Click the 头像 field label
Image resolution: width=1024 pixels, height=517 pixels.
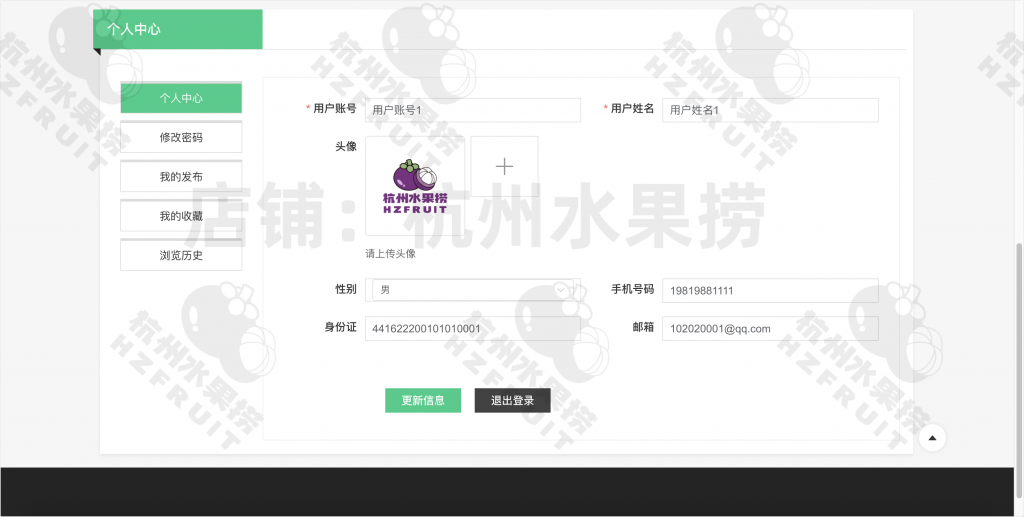click(346, 146)
